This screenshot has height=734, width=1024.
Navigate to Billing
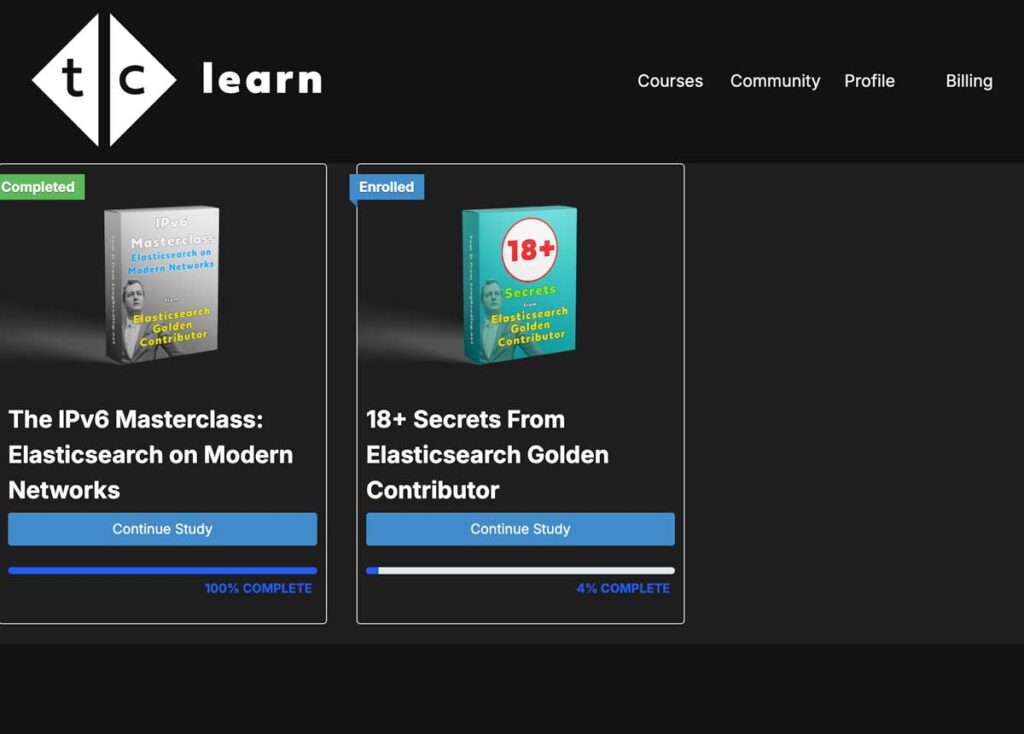pos(969,81)
